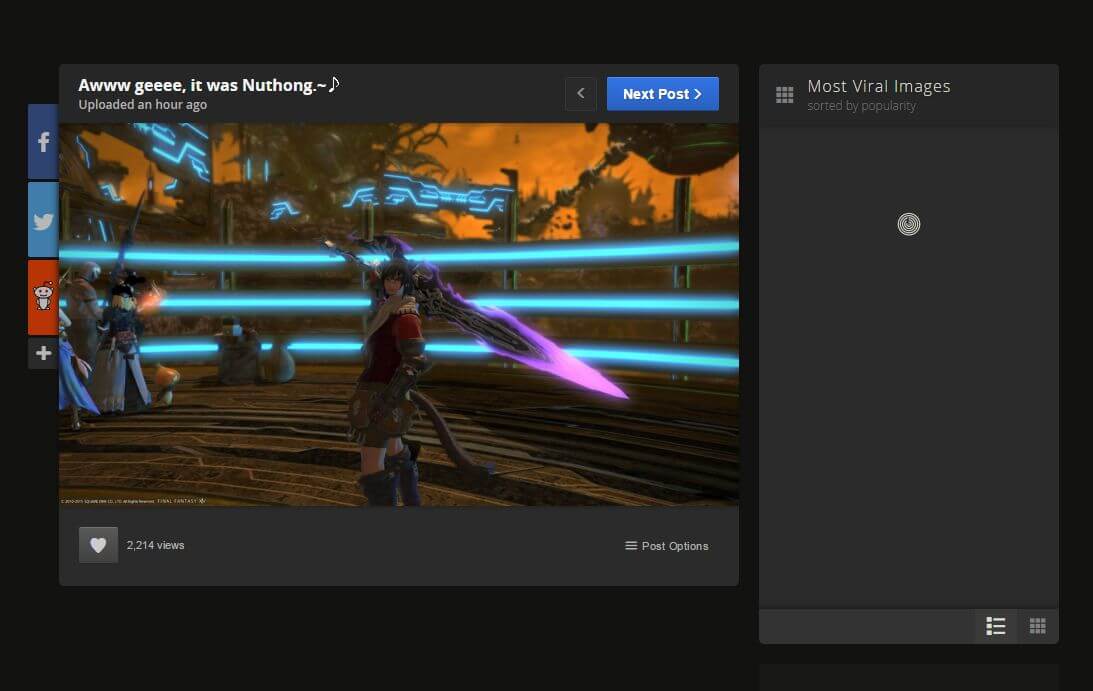Click the loading spinner in the sidebar

[908, 224]
